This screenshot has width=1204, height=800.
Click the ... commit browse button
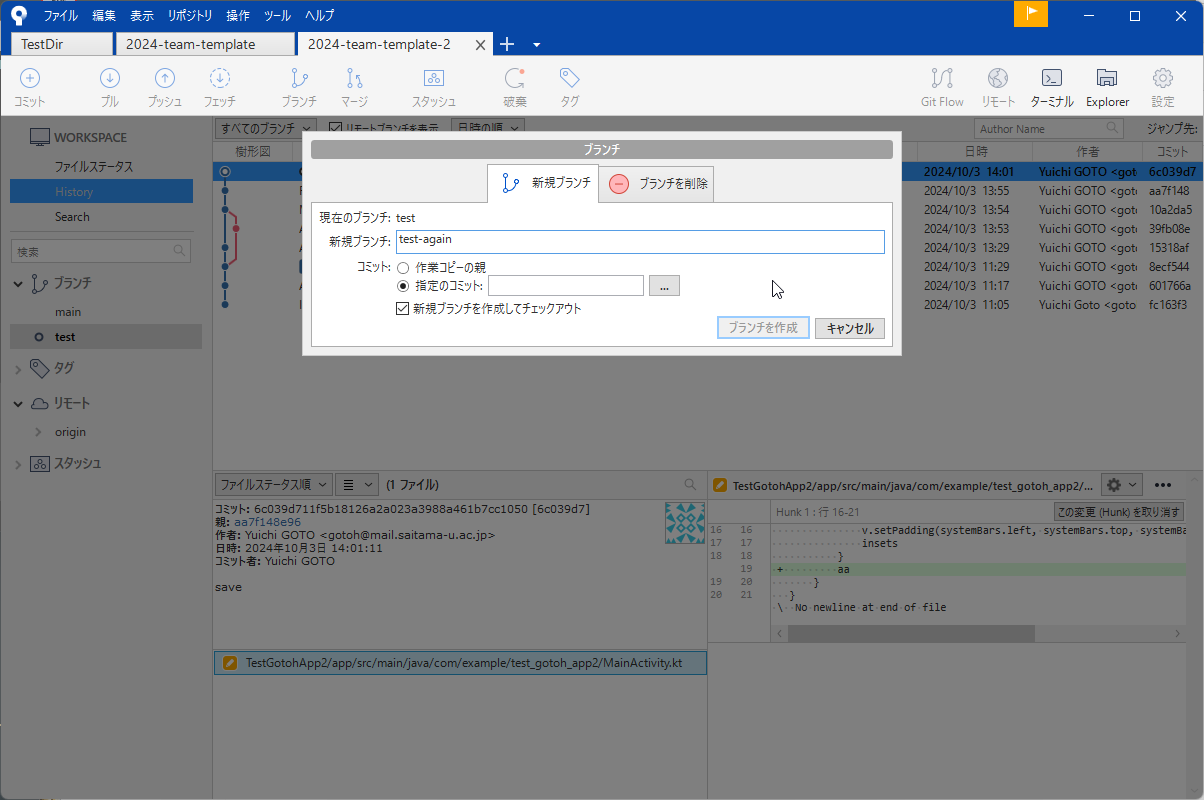coord(665,286)
